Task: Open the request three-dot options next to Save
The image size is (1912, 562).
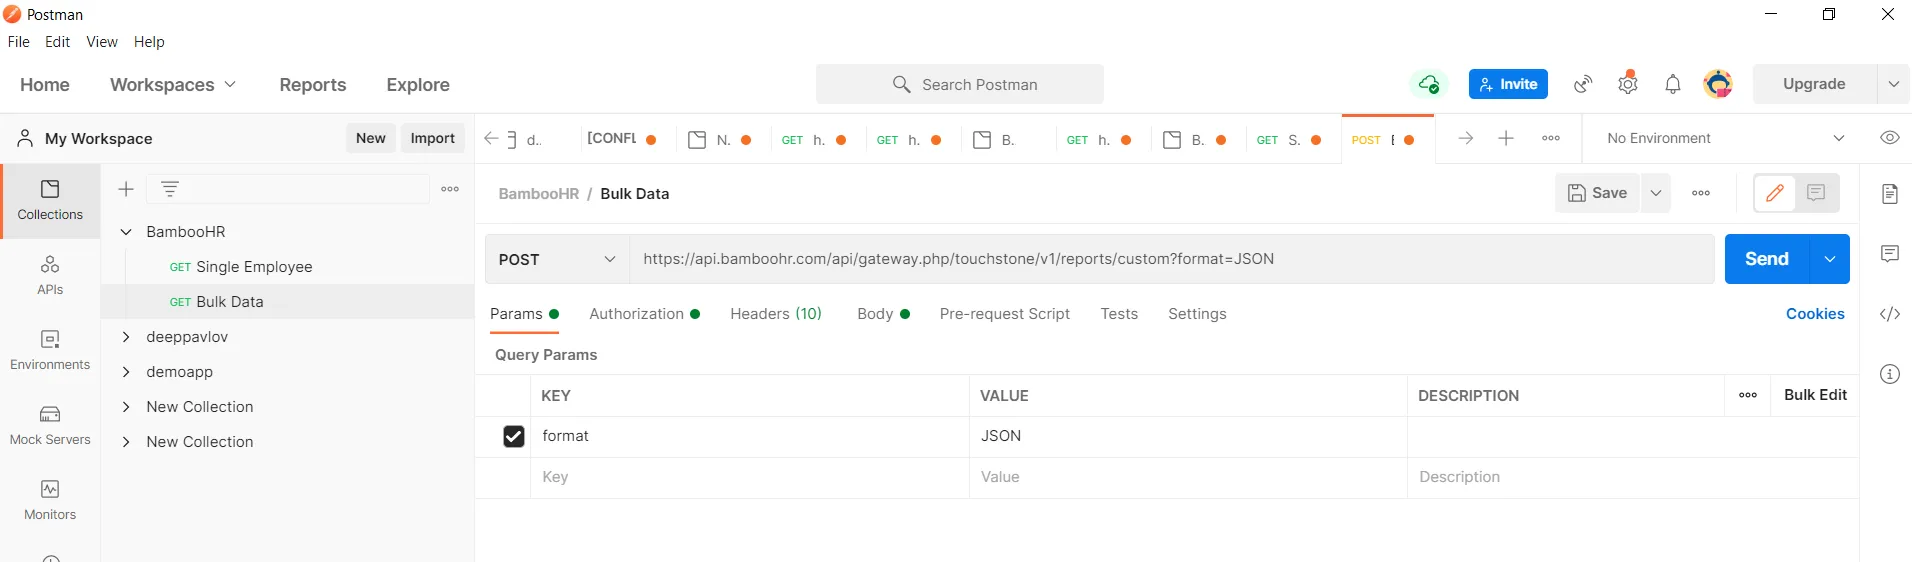Action: point(1701,193)
